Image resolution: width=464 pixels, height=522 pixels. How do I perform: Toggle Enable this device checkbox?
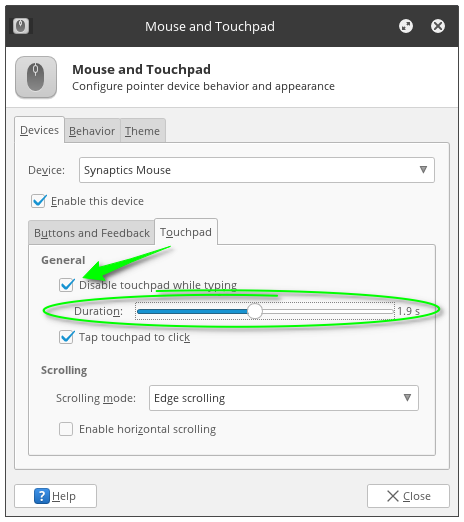[x=38, y=201]
